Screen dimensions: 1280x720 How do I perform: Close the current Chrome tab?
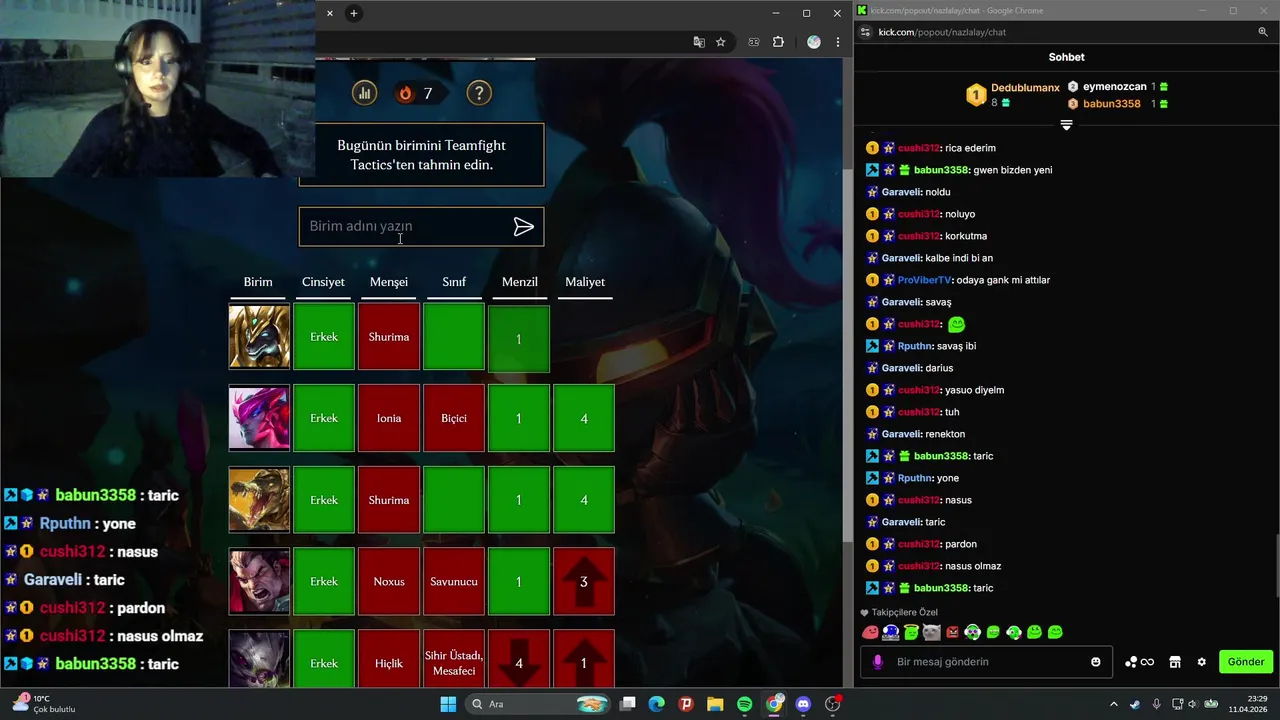(x=330, y=13)
